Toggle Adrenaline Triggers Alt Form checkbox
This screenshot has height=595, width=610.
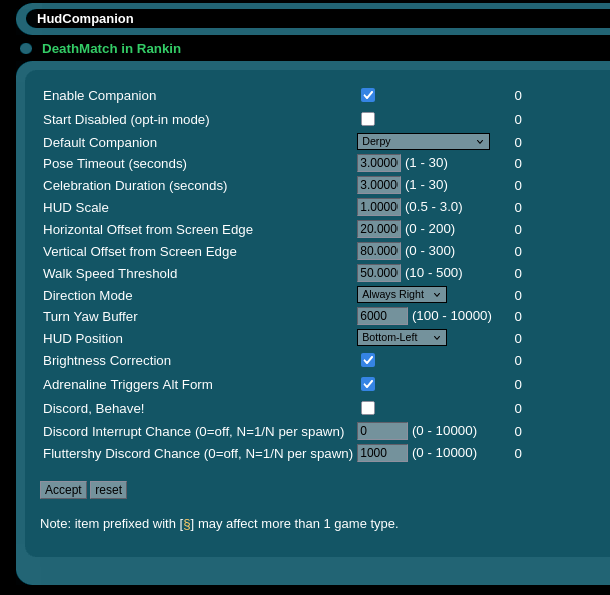(368, 384)
